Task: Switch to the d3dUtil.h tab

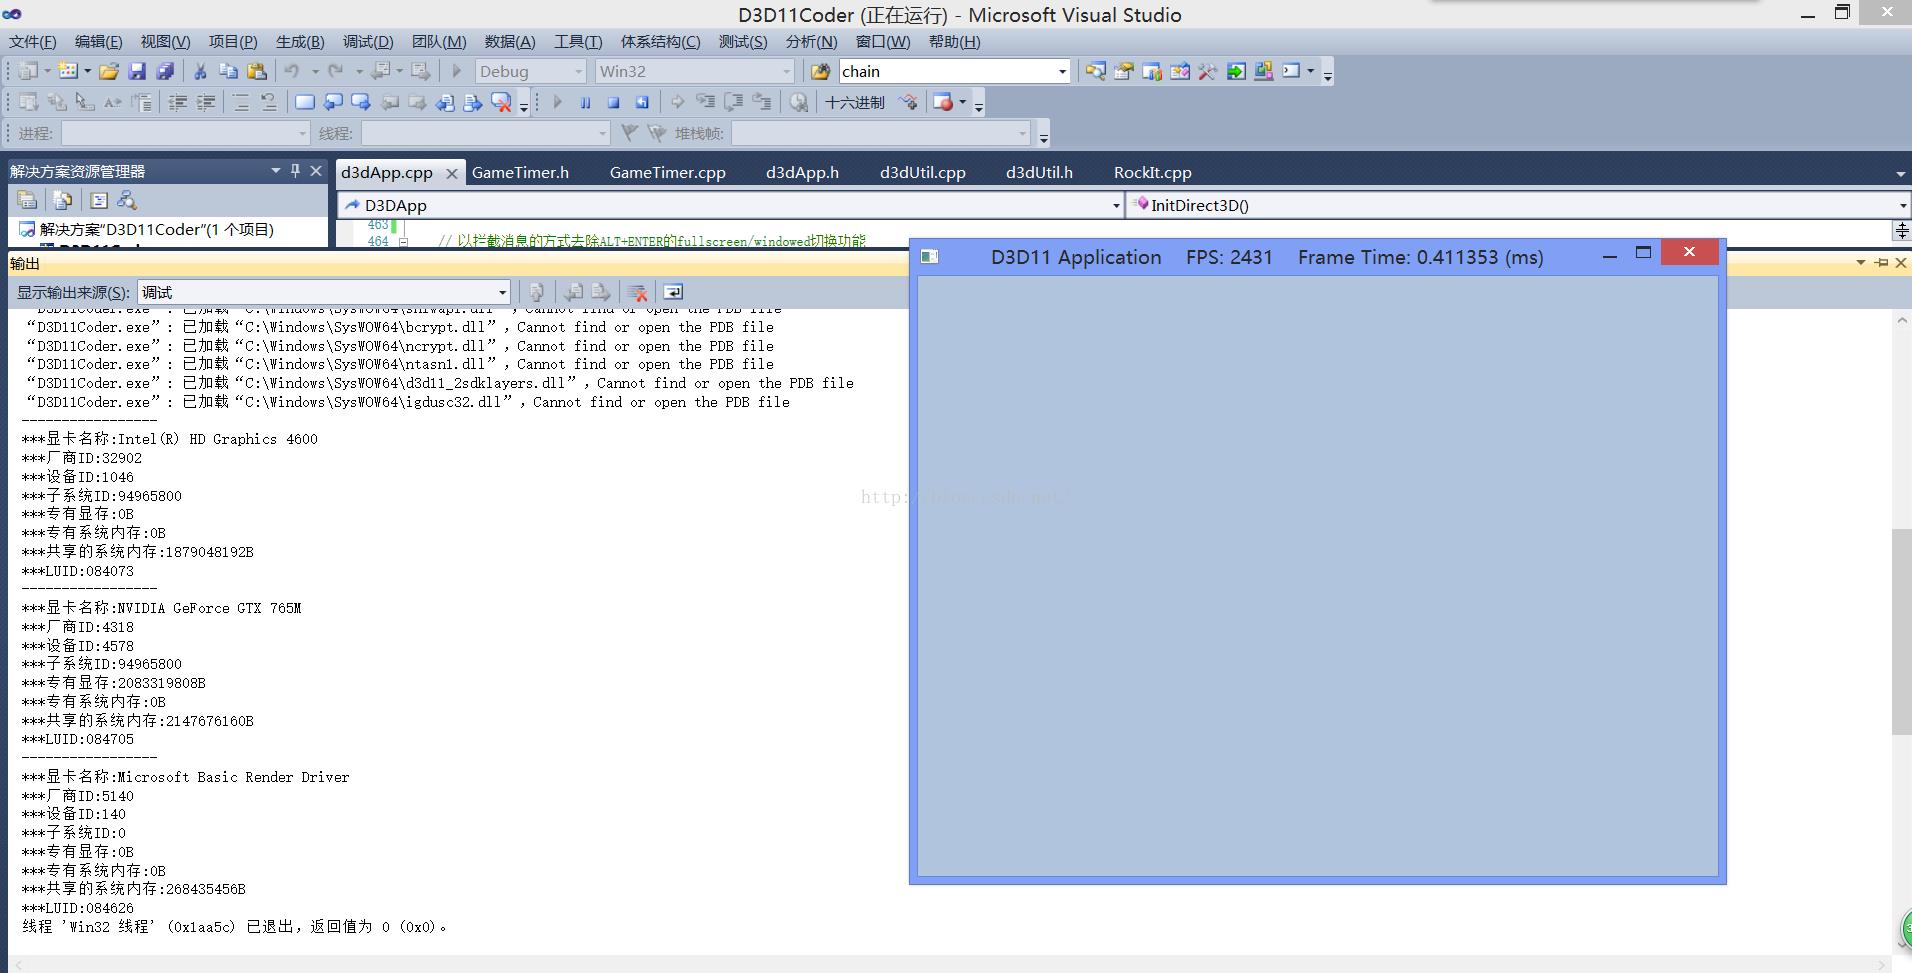Action: (1039, 172)
